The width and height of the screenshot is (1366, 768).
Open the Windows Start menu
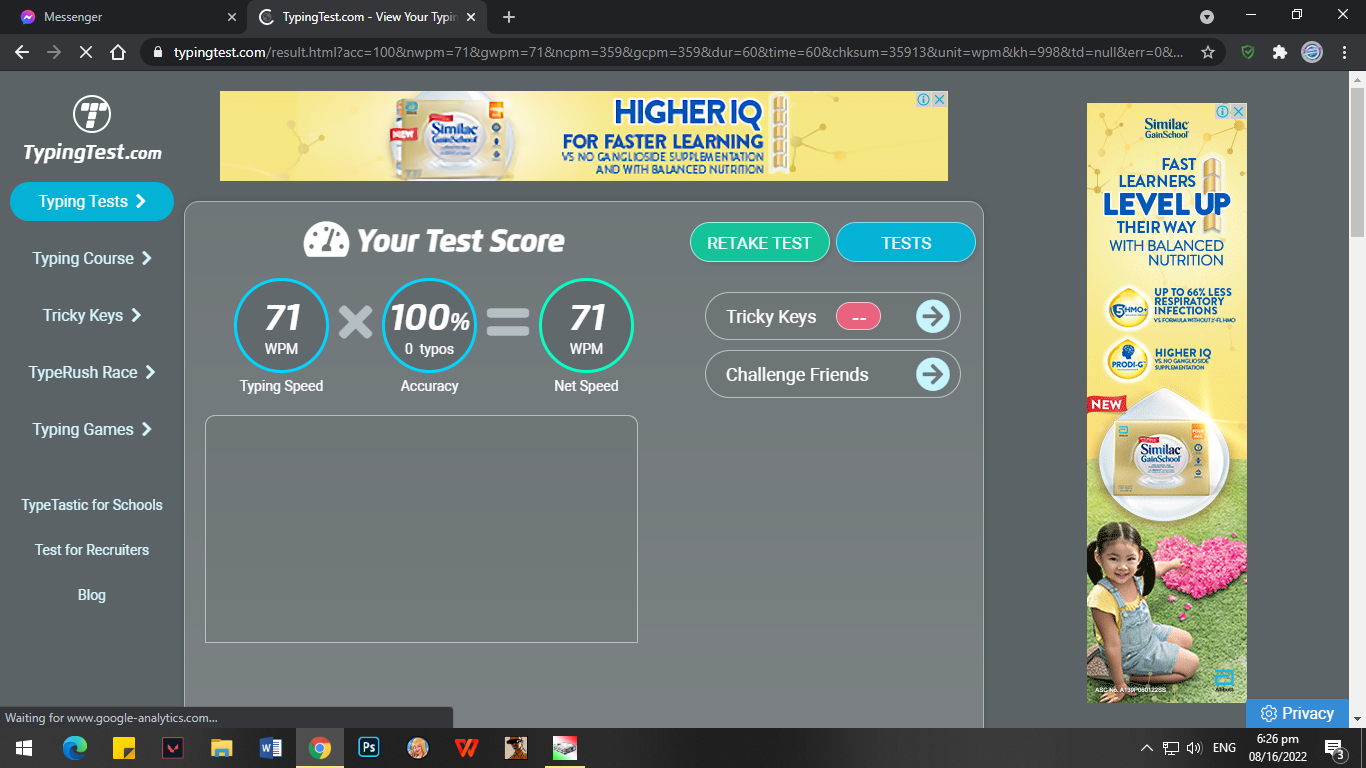tap(24, 748)
